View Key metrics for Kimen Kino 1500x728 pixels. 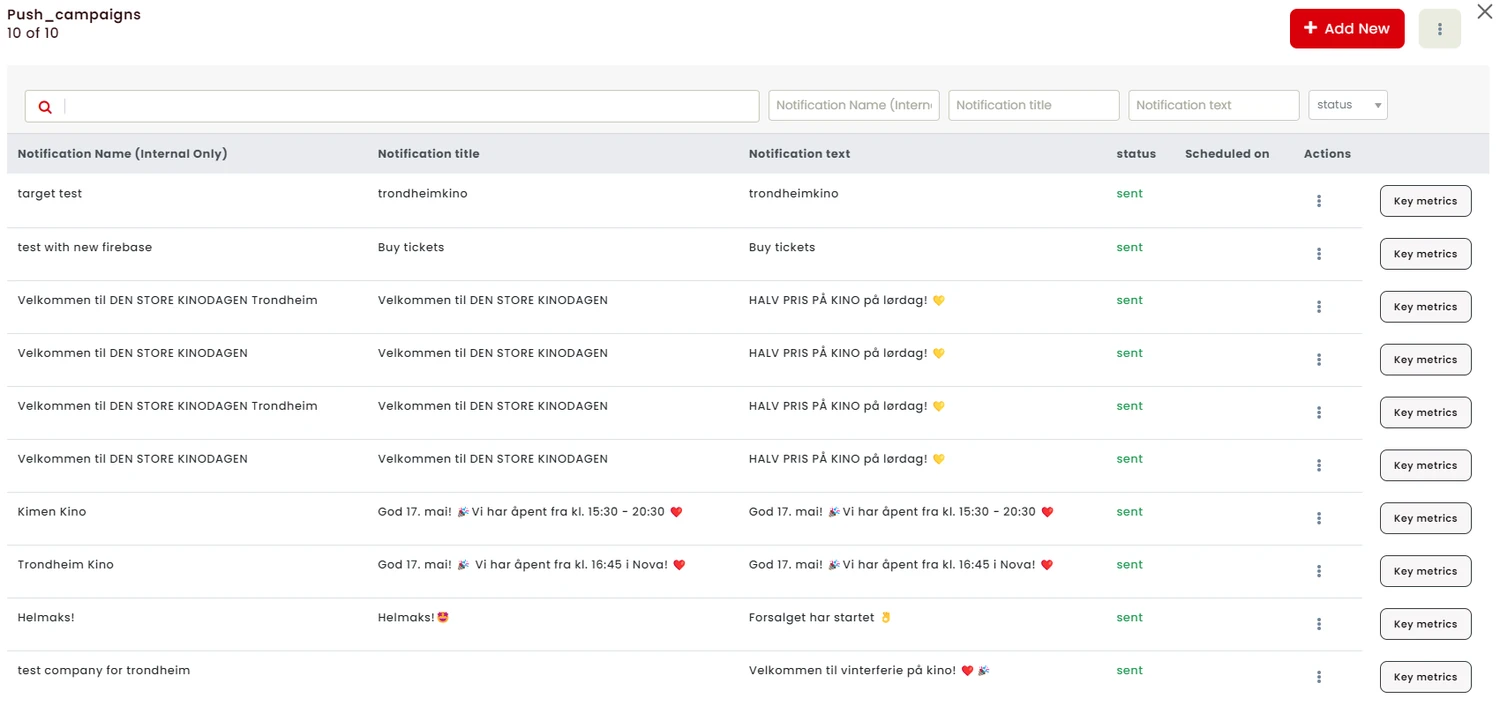point(1425,518)
